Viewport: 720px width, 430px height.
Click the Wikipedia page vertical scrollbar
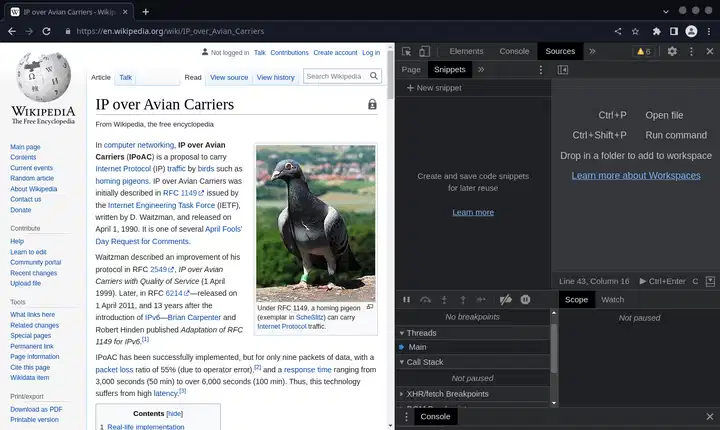[x=390, y=74]
